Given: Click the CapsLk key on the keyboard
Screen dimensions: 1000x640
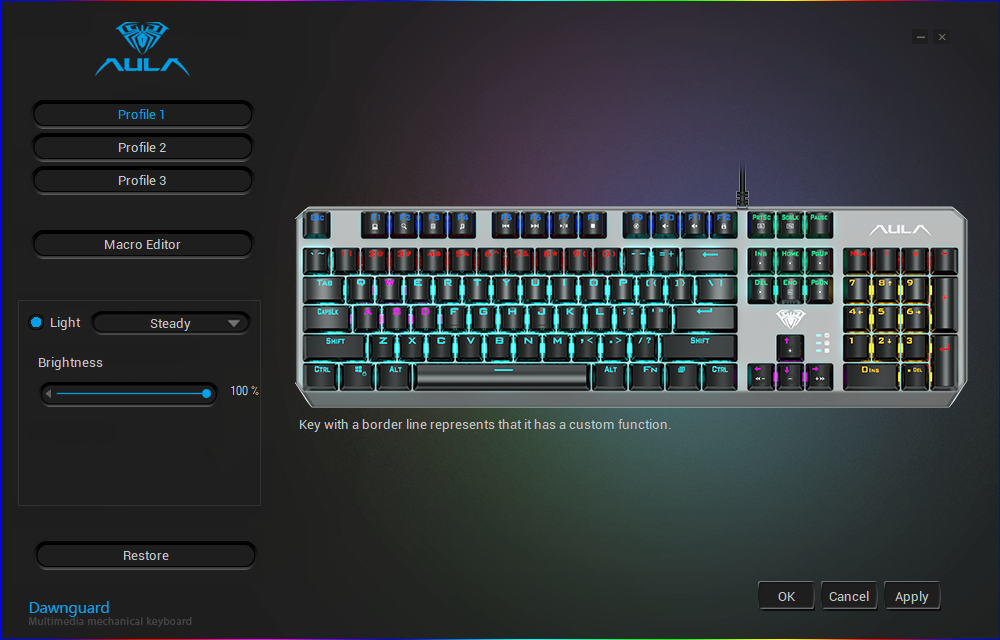Looking at the screenshot, I should (x=328, y=319).
